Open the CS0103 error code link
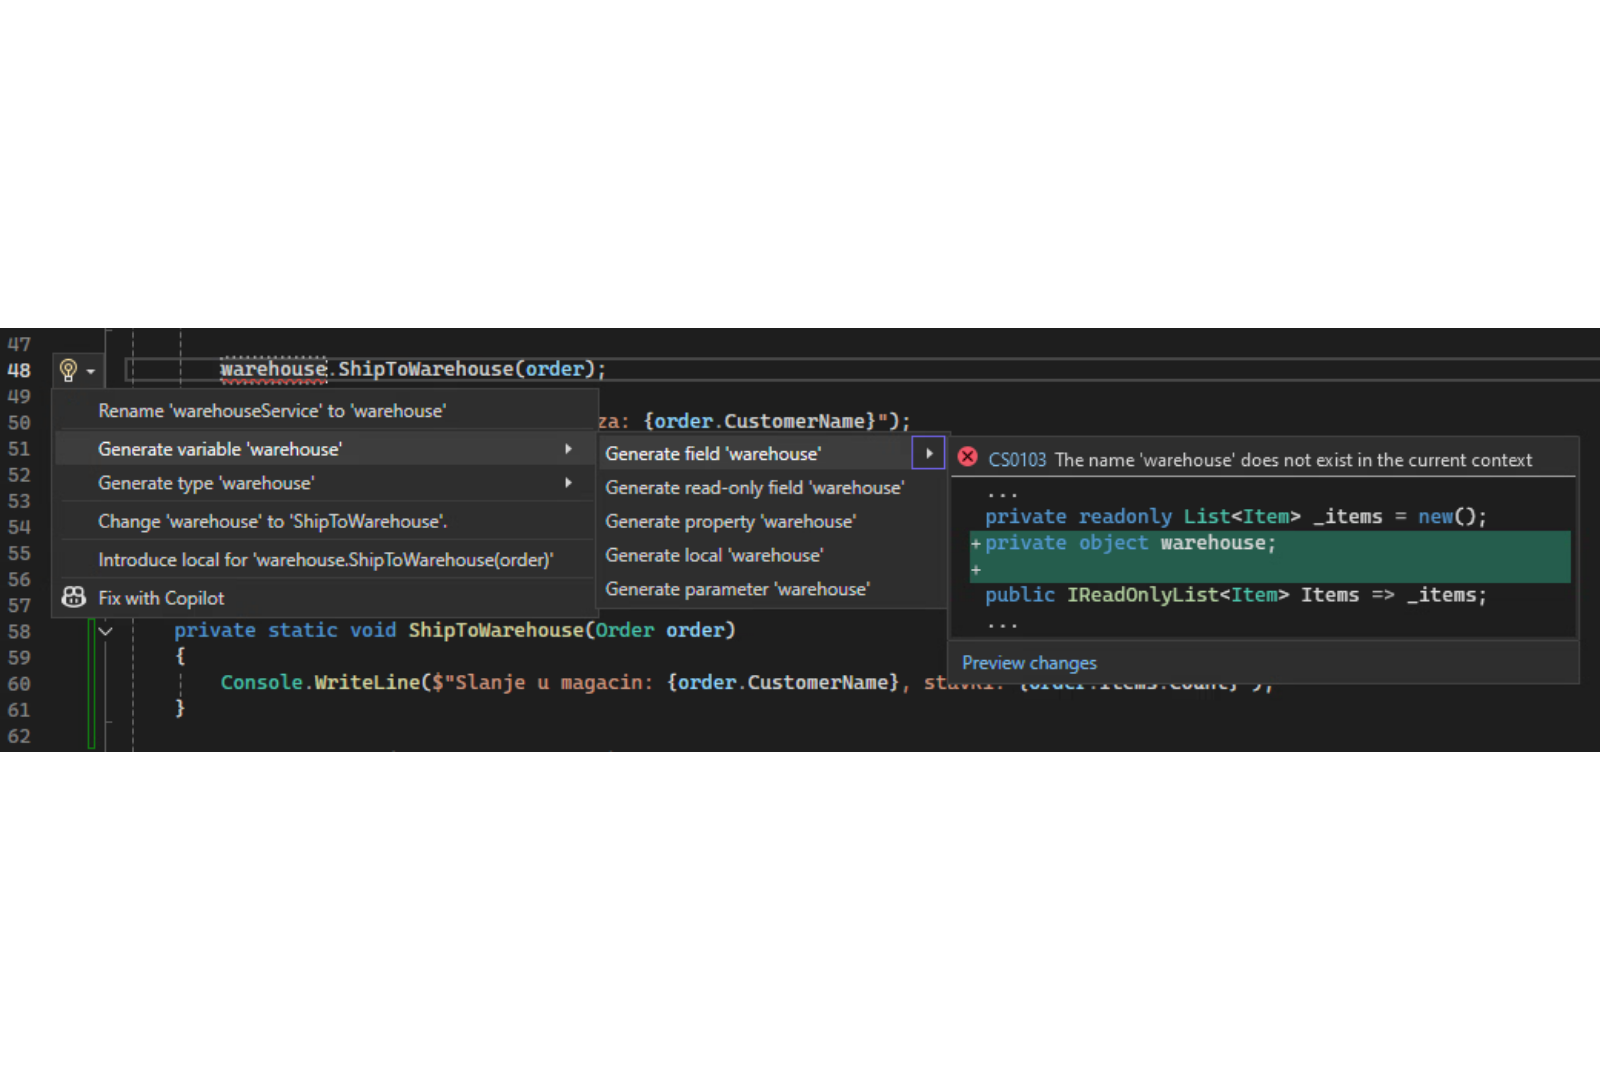1600x1080 pixels. click(x=1016, y=460)
